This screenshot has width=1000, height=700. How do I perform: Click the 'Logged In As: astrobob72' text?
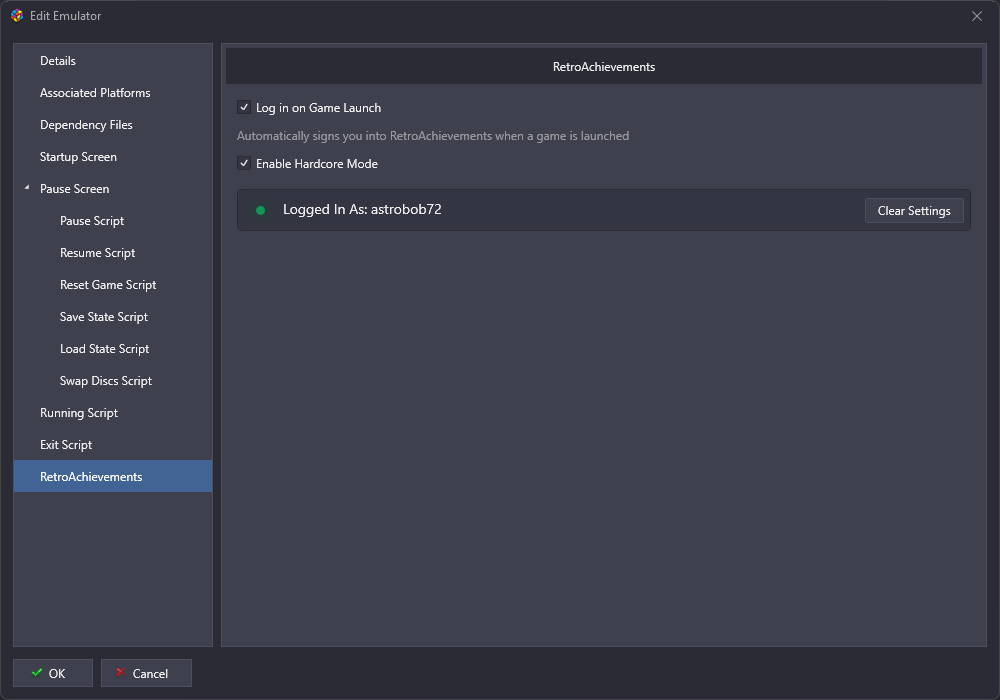tap(362, 209)
